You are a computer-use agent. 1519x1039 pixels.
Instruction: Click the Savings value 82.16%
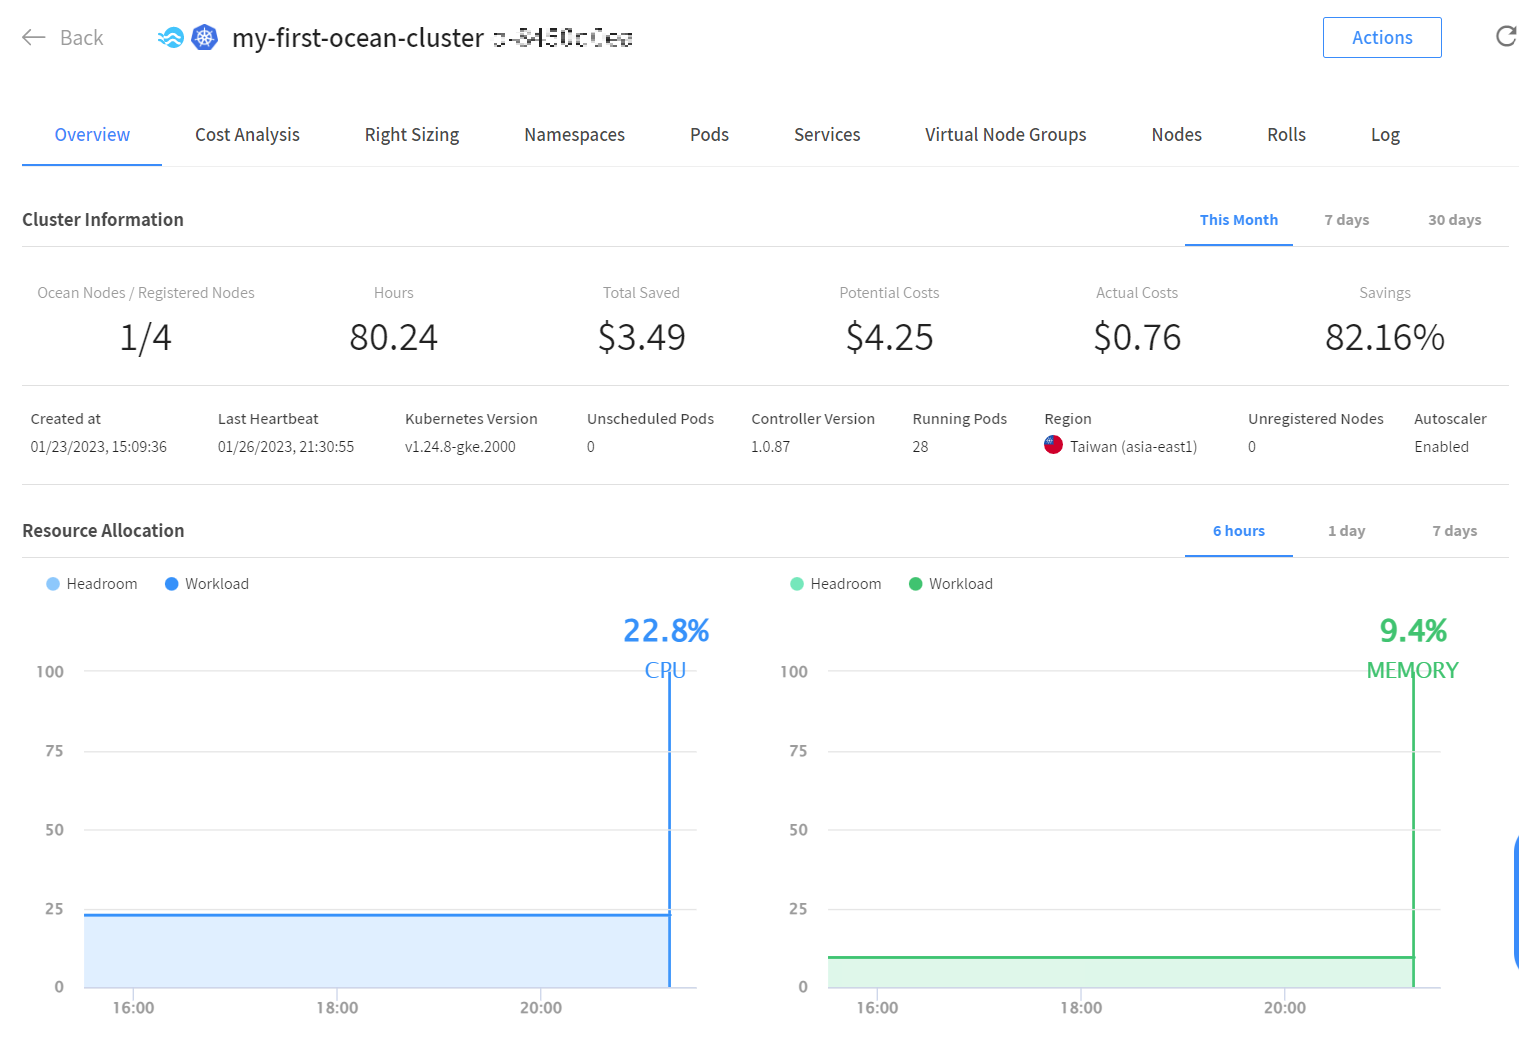pyautogui.click(x=1385, y=338)
